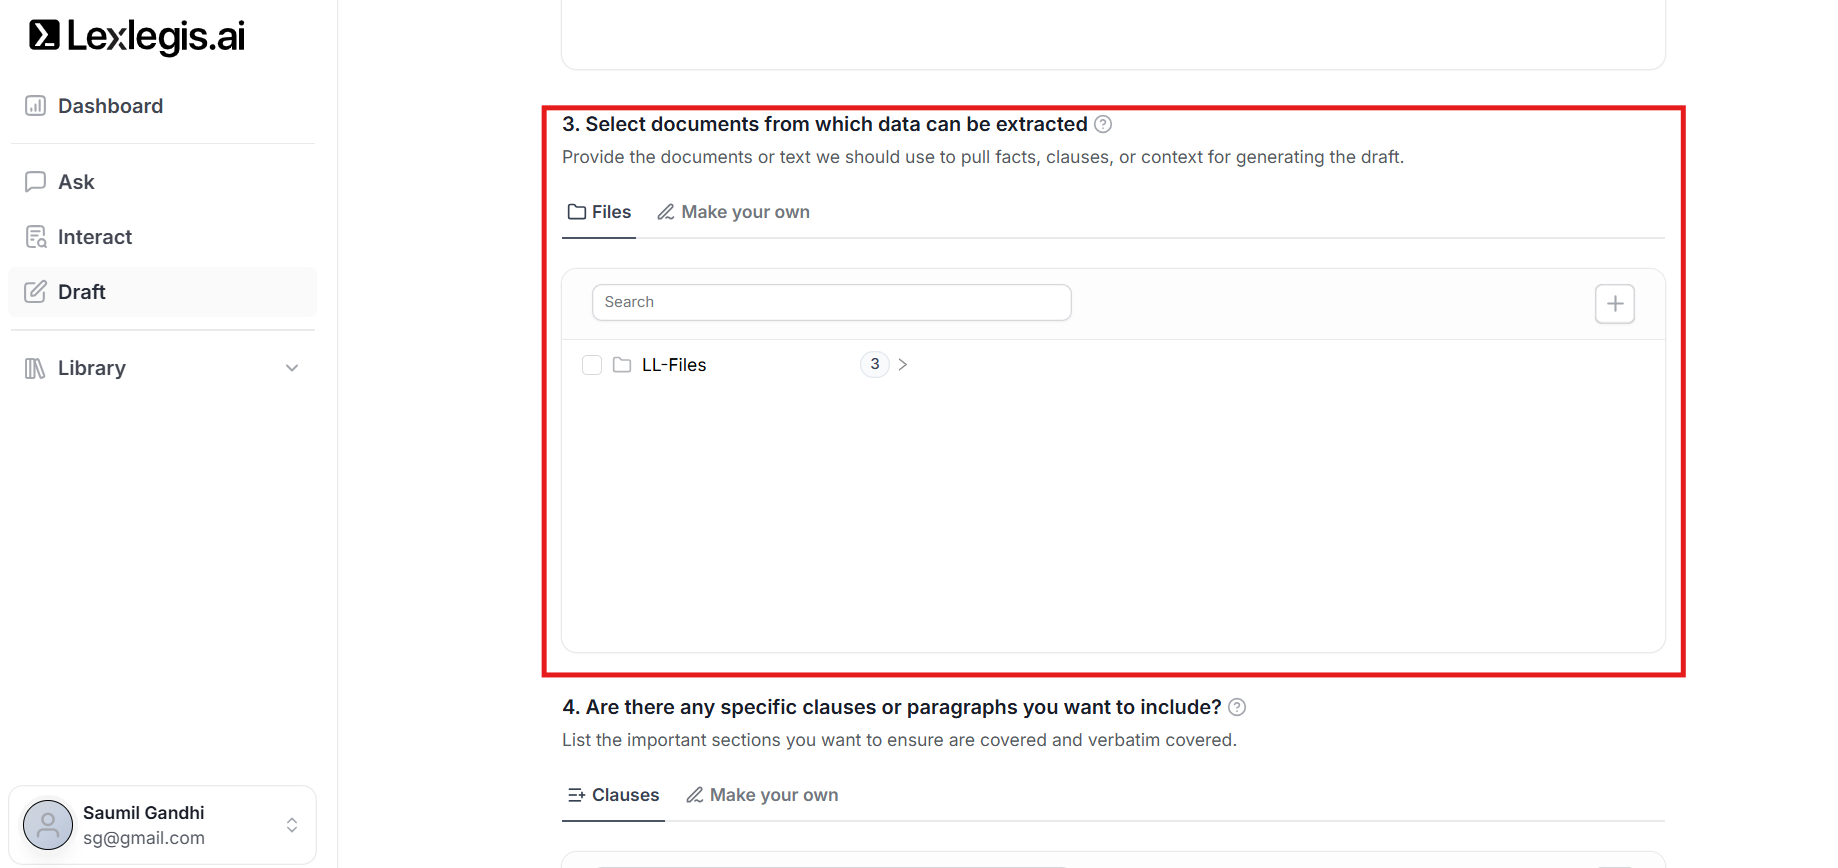Click the Library books icon
Viewport: 1838px width, 868px height.
35,368
